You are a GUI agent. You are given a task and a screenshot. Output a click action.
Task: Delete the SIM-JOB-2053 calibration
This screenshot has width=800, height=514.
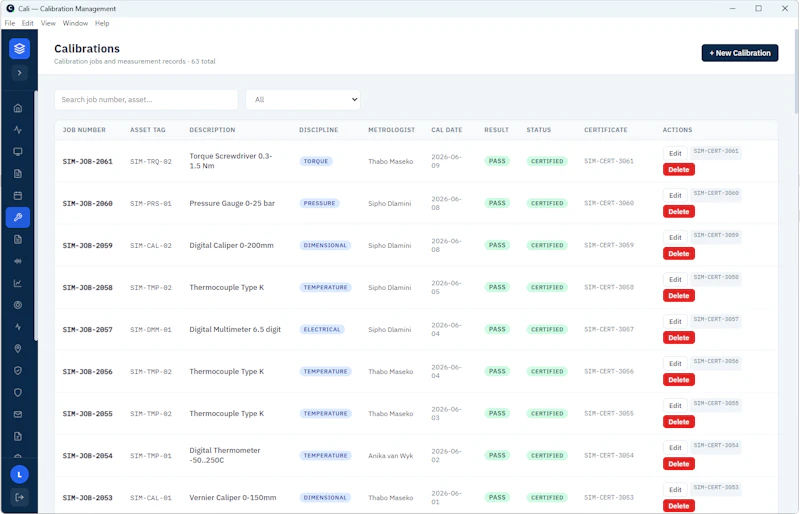point(679,506)
